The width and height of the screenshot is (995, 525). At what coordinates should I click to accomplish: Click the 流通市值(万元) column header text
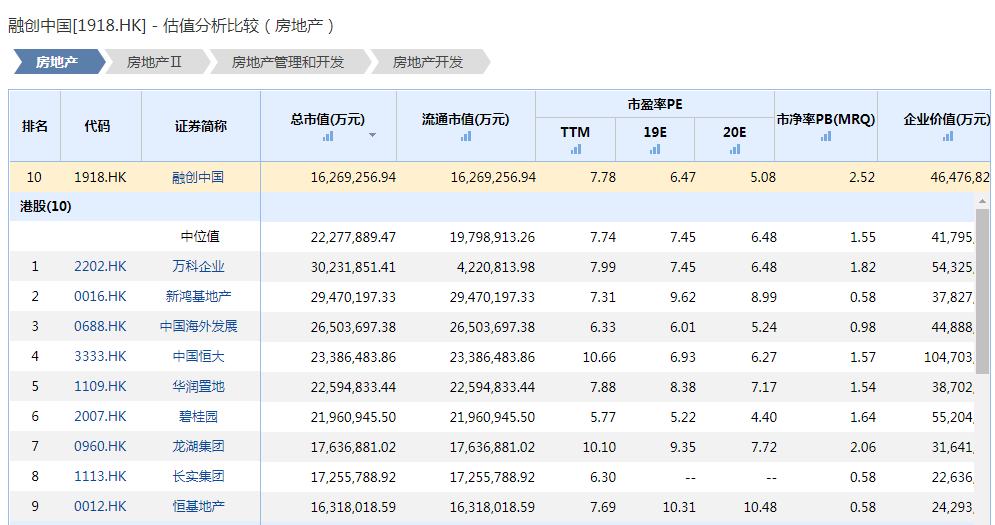[x=466, y=119]
